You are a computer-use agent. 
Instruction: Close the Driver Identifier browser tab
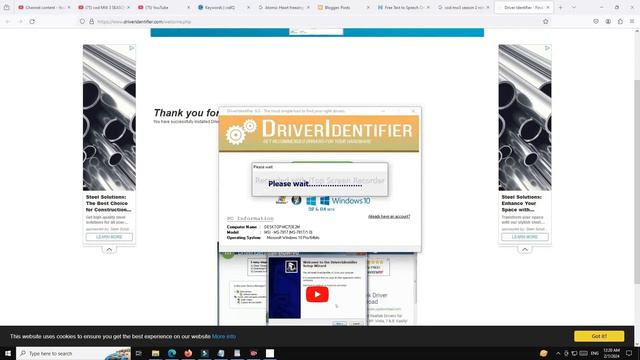point(548,7)
